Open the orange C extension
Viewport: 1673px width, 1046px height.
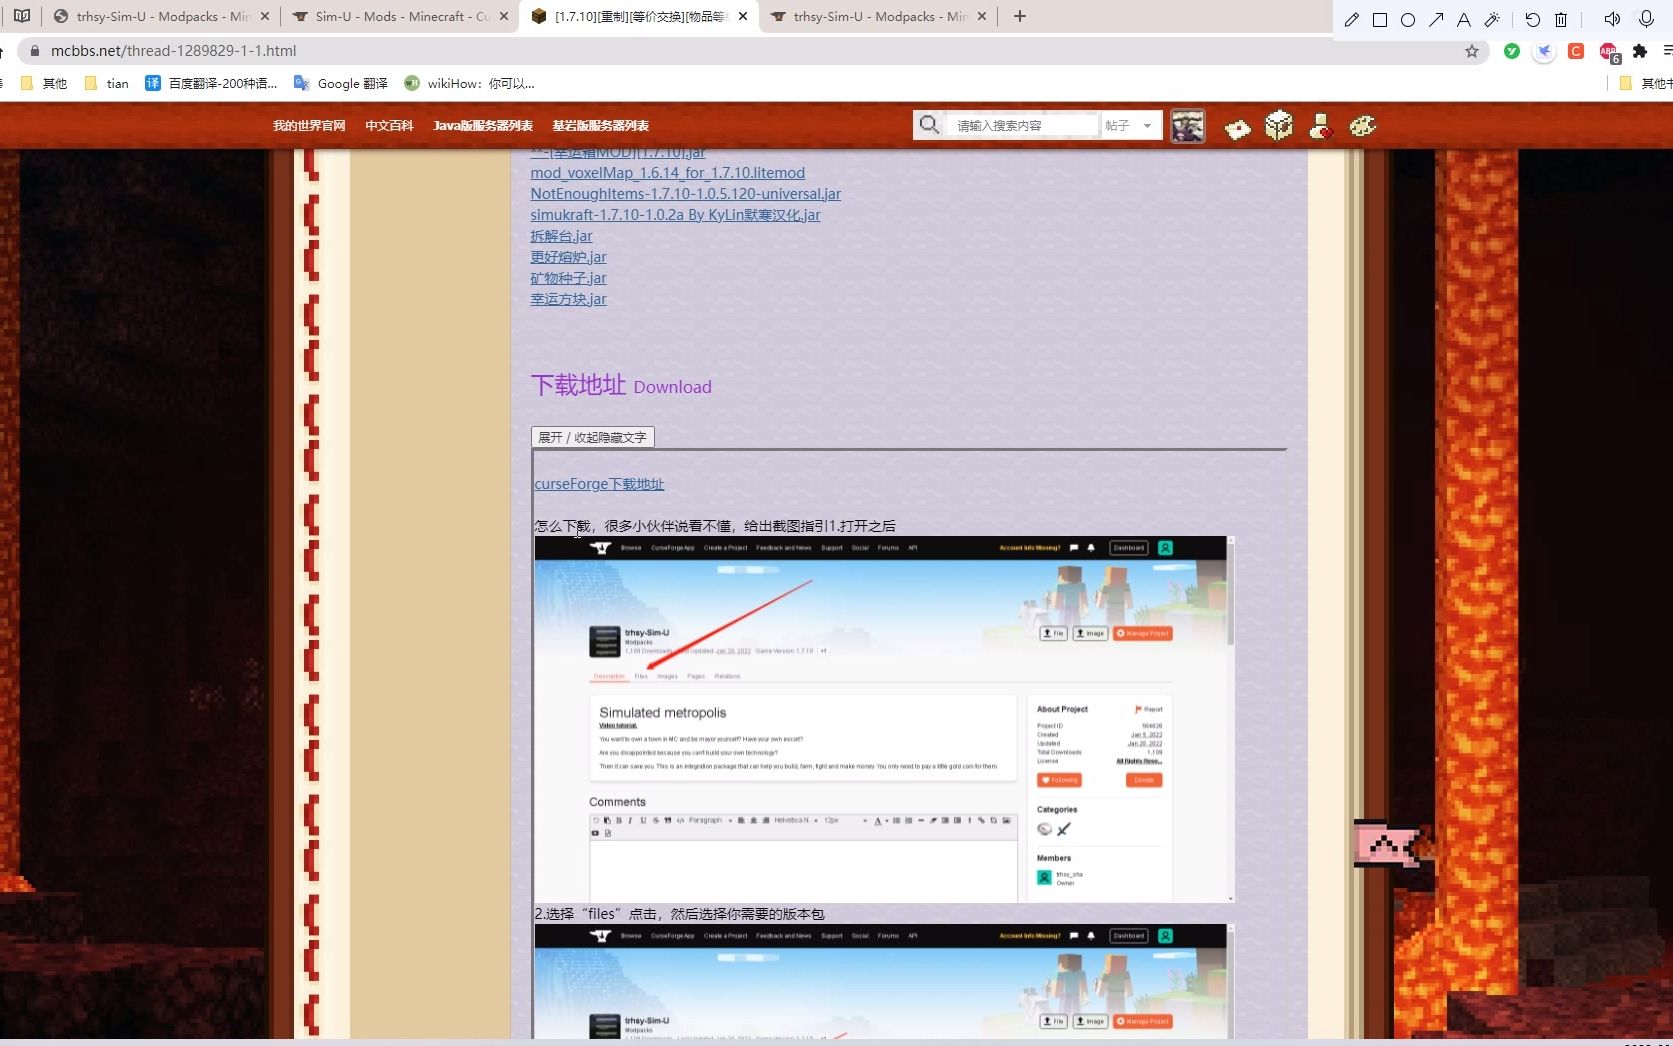point(1576,51)
